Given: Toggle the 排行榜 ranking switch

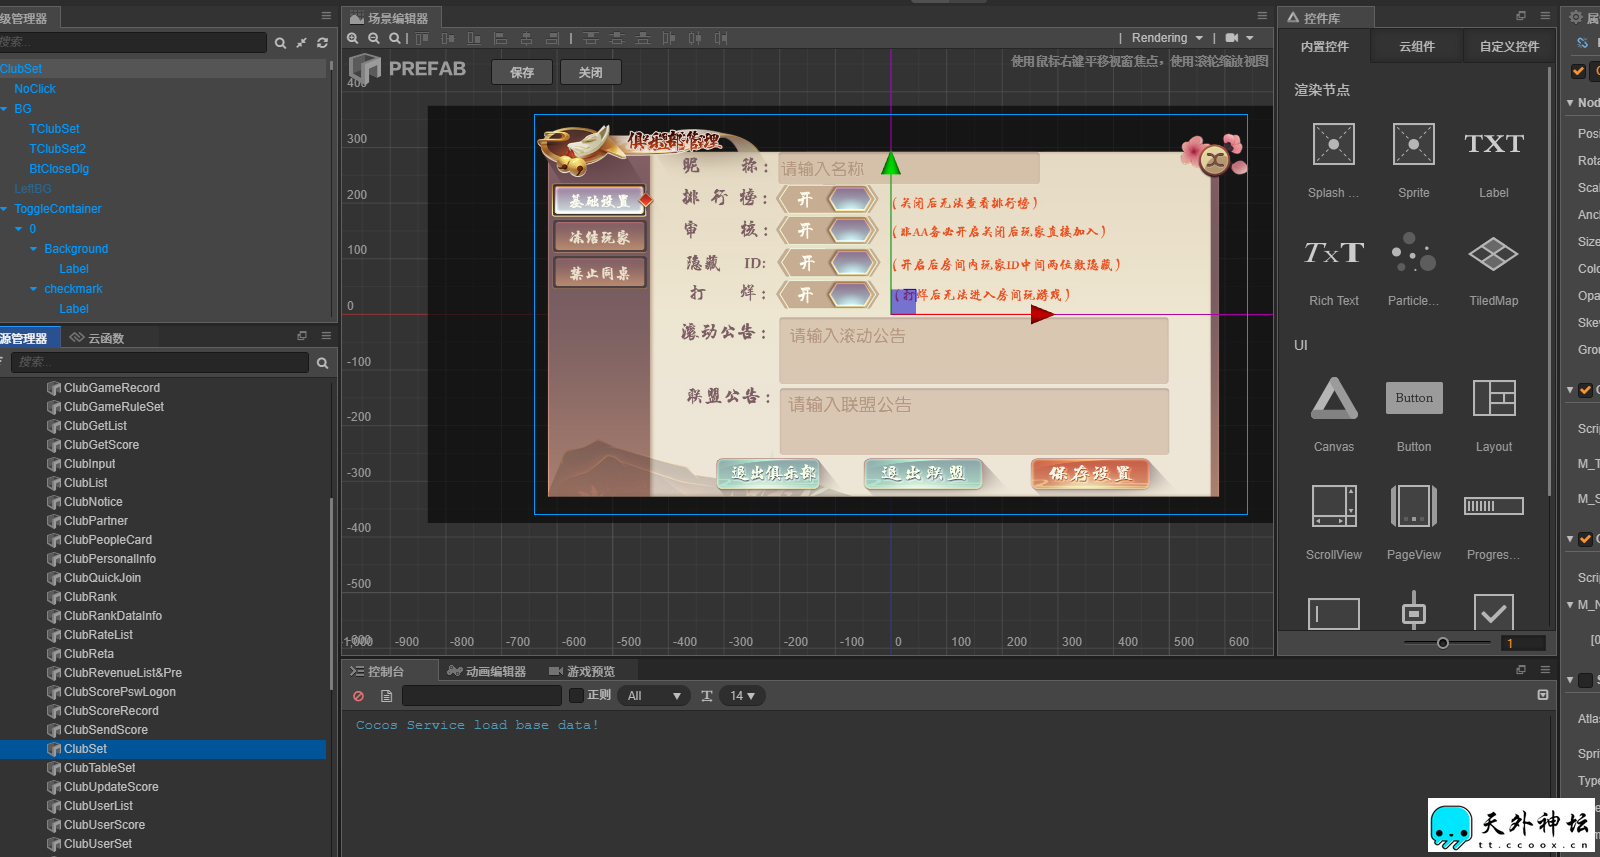Looking at the screenshot, I should [x=828, y=199].
